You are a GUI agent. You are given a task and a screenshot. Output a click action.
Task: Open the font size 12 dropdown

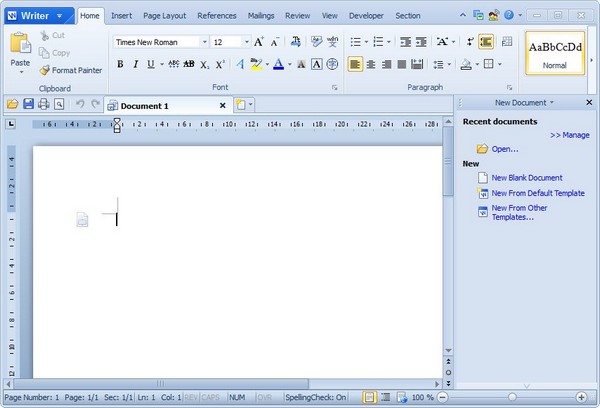point(247,42)
